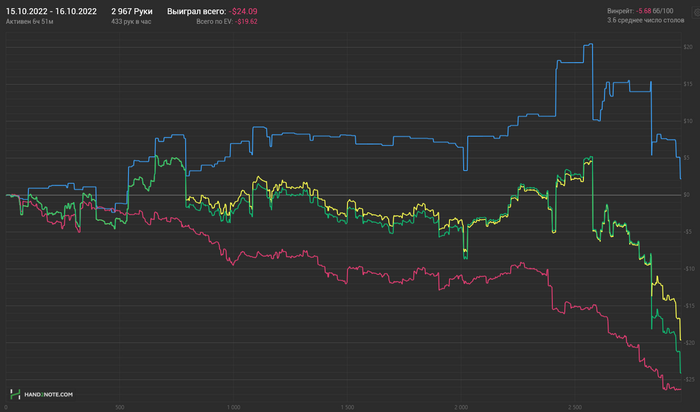Image resolution: width=700 pixels, height=412 pixels.
Task: Click the 500 x-axis tick label
Action: (x=120, y=407)
